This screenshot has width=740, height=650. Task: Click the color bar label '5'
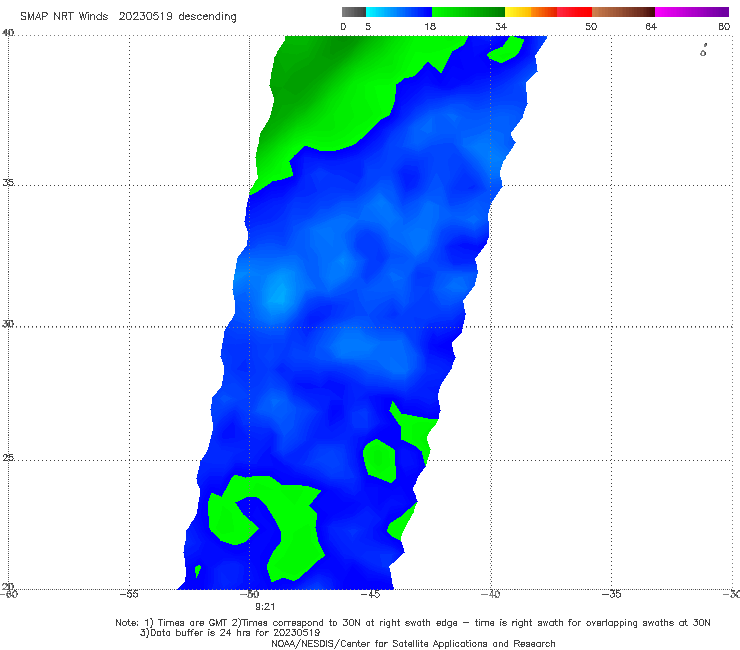click(x=368, y=26)
